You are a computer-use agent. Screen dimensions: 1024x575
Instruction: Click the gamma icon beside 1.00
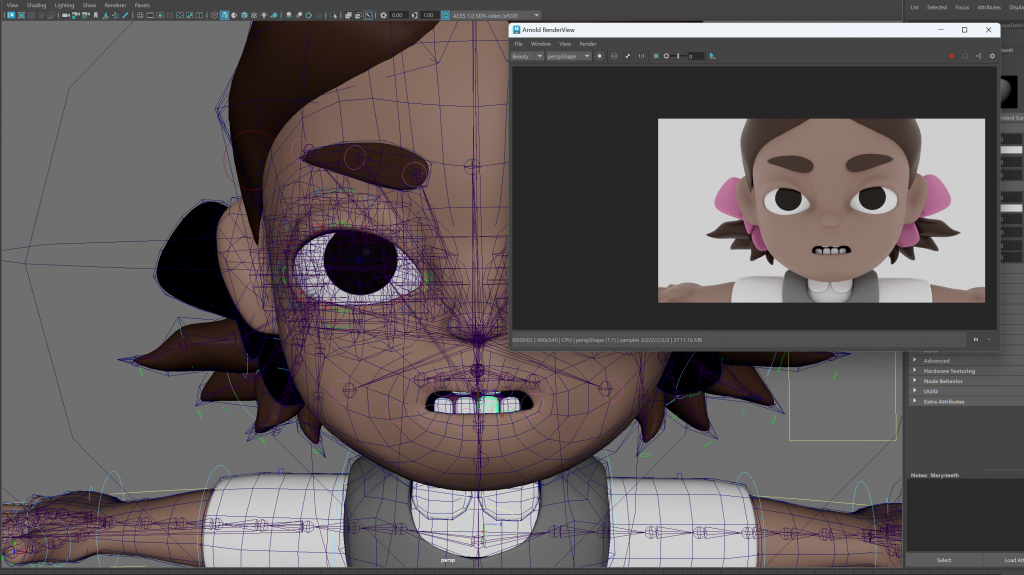[x=415, y=15]
